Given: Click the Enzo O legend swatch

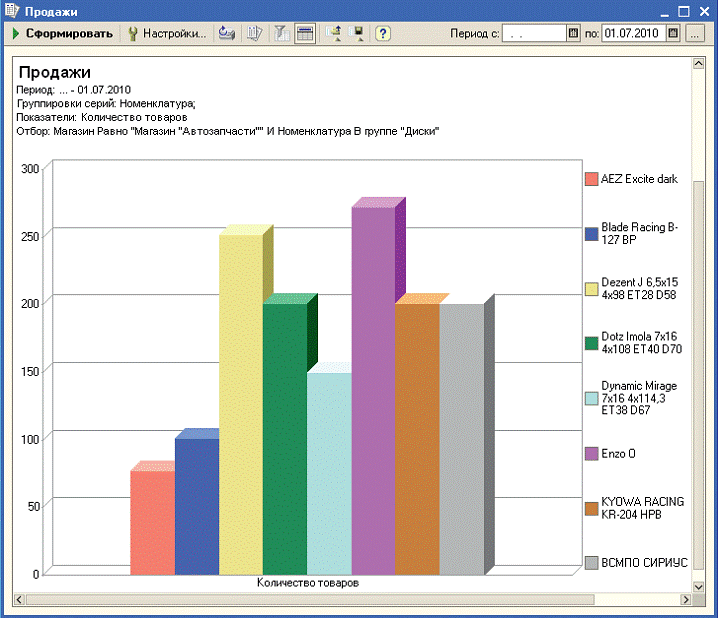Looking at the screenshot, I should tap(592, 454).
